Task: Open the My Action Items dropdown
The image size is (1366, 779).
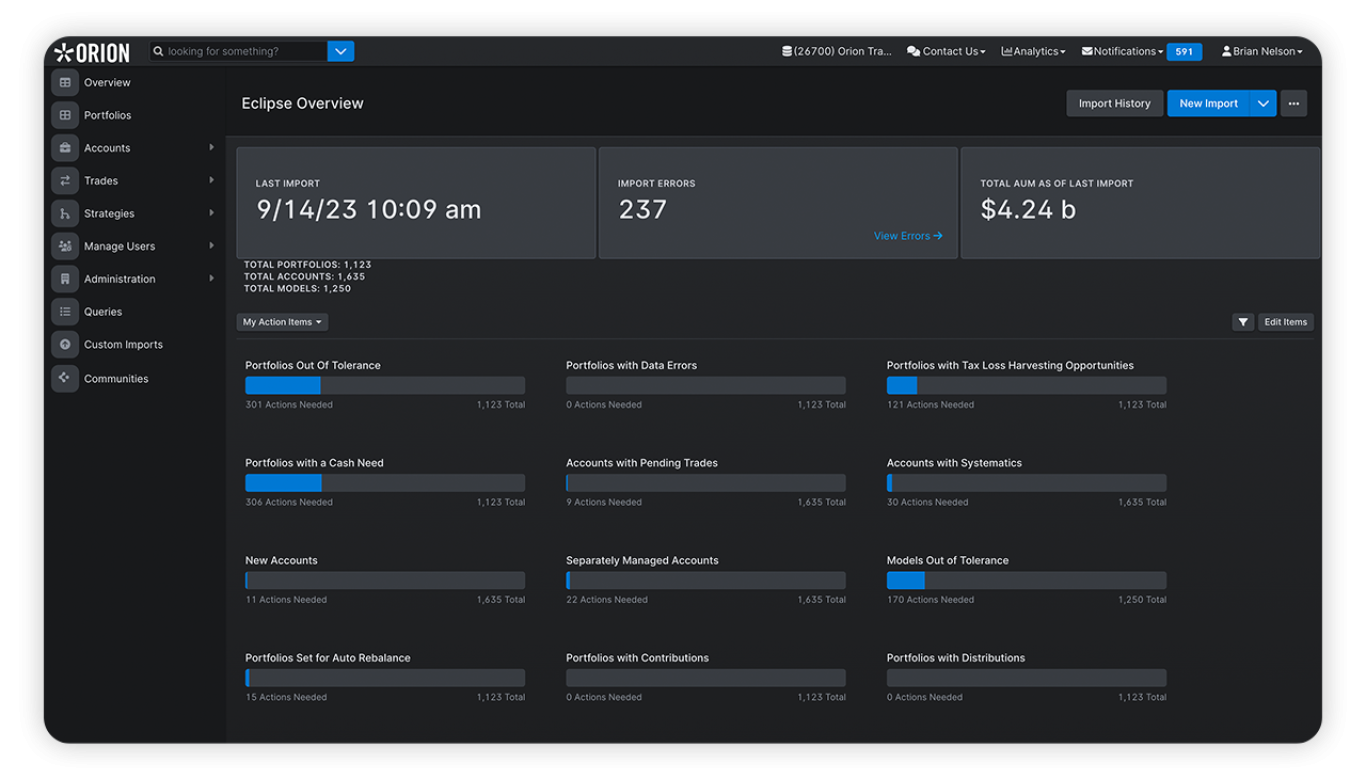Action: 282,322
